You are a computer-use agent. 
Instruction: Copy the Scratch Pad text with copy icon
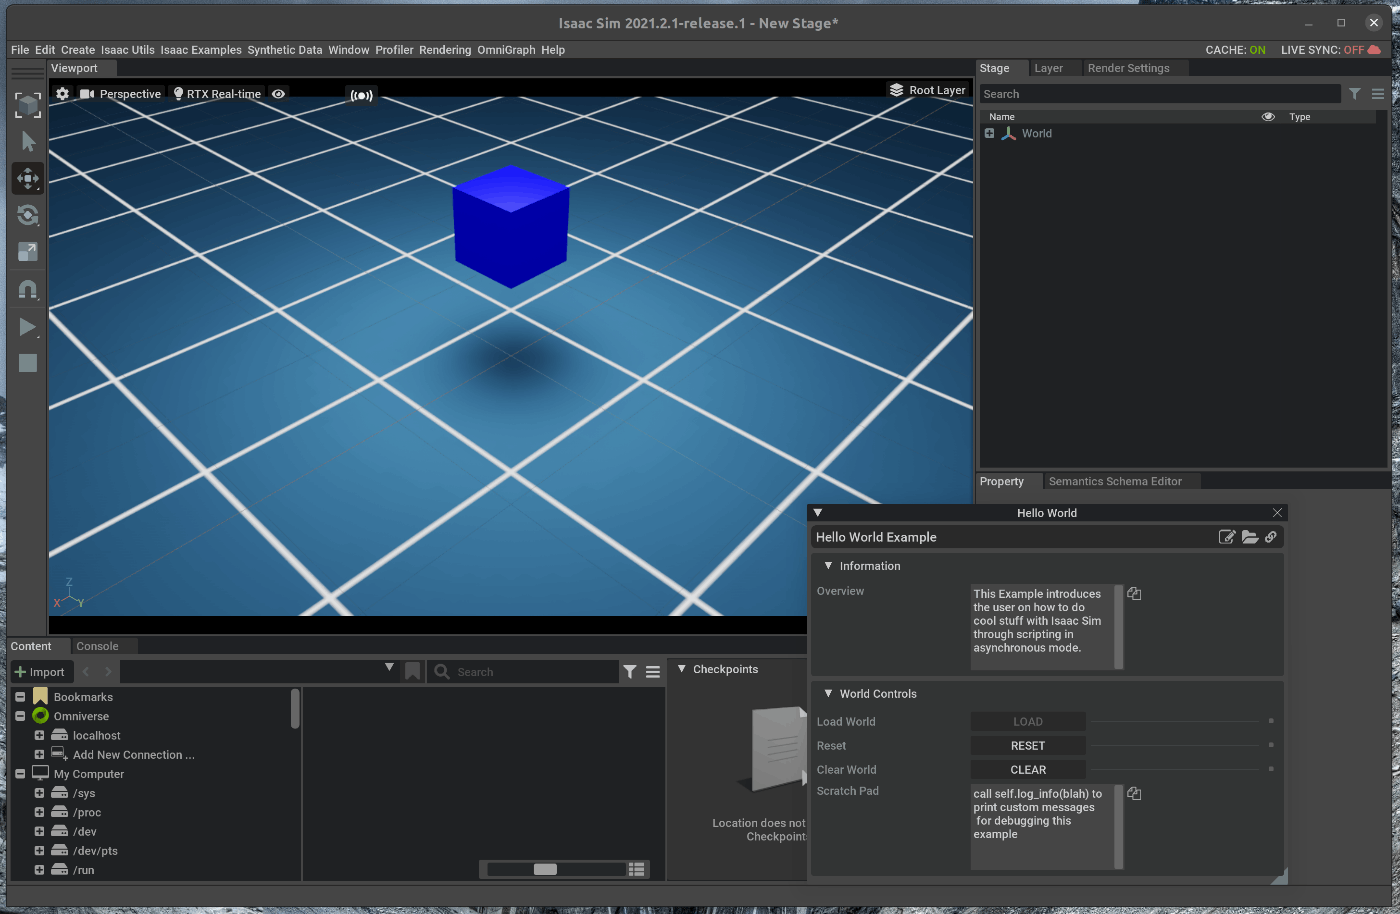pyautogui.click(x=1134, y=793)
